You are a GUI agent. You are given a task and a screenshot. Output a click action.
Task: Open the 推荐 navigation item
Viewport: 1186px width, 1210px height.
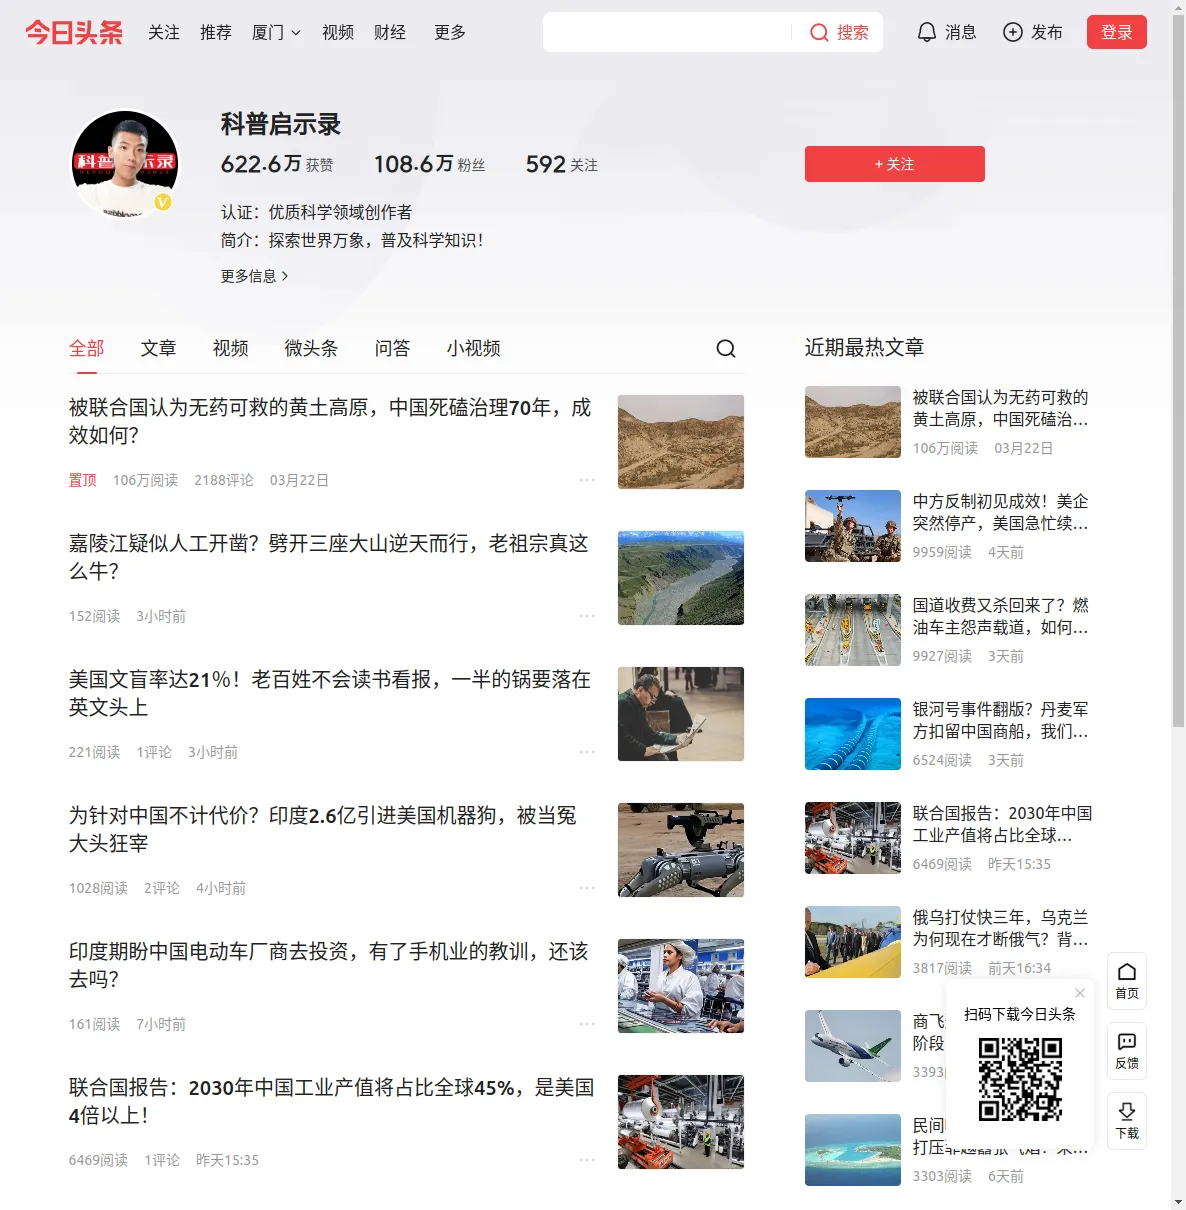coord(216,33)
